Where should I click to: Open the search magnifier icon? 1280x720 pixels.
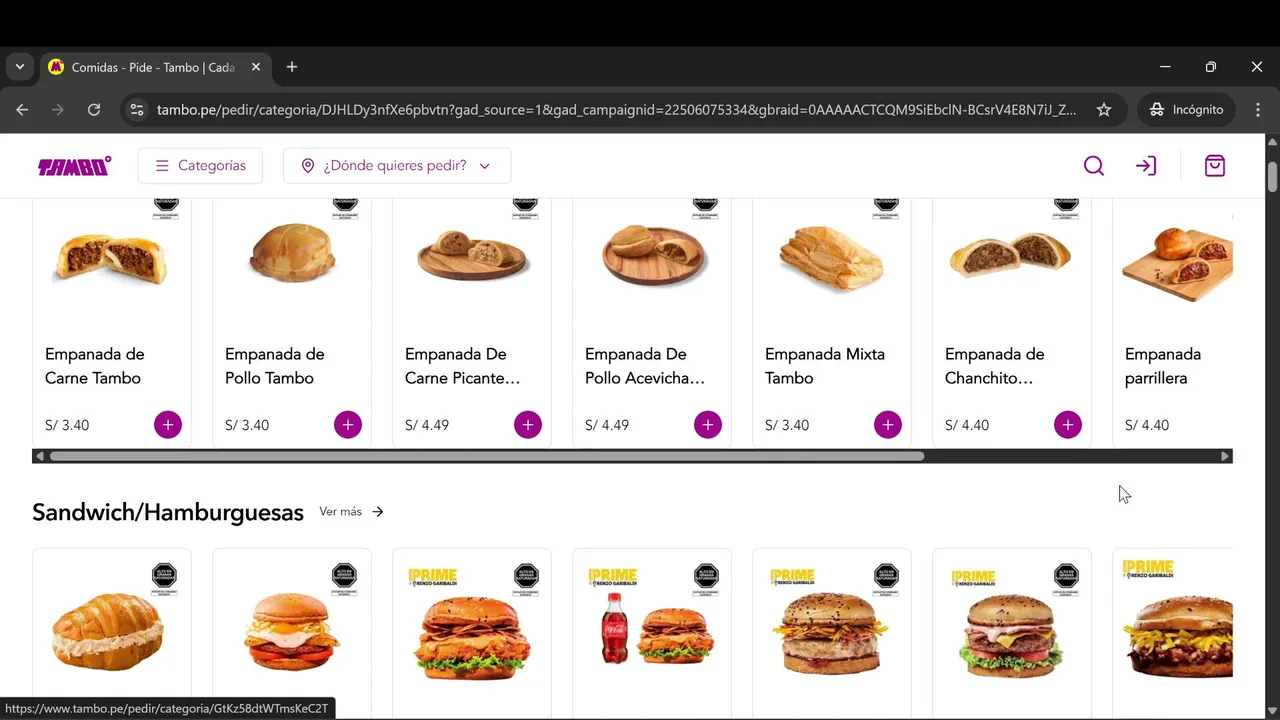pos(1094,166)
